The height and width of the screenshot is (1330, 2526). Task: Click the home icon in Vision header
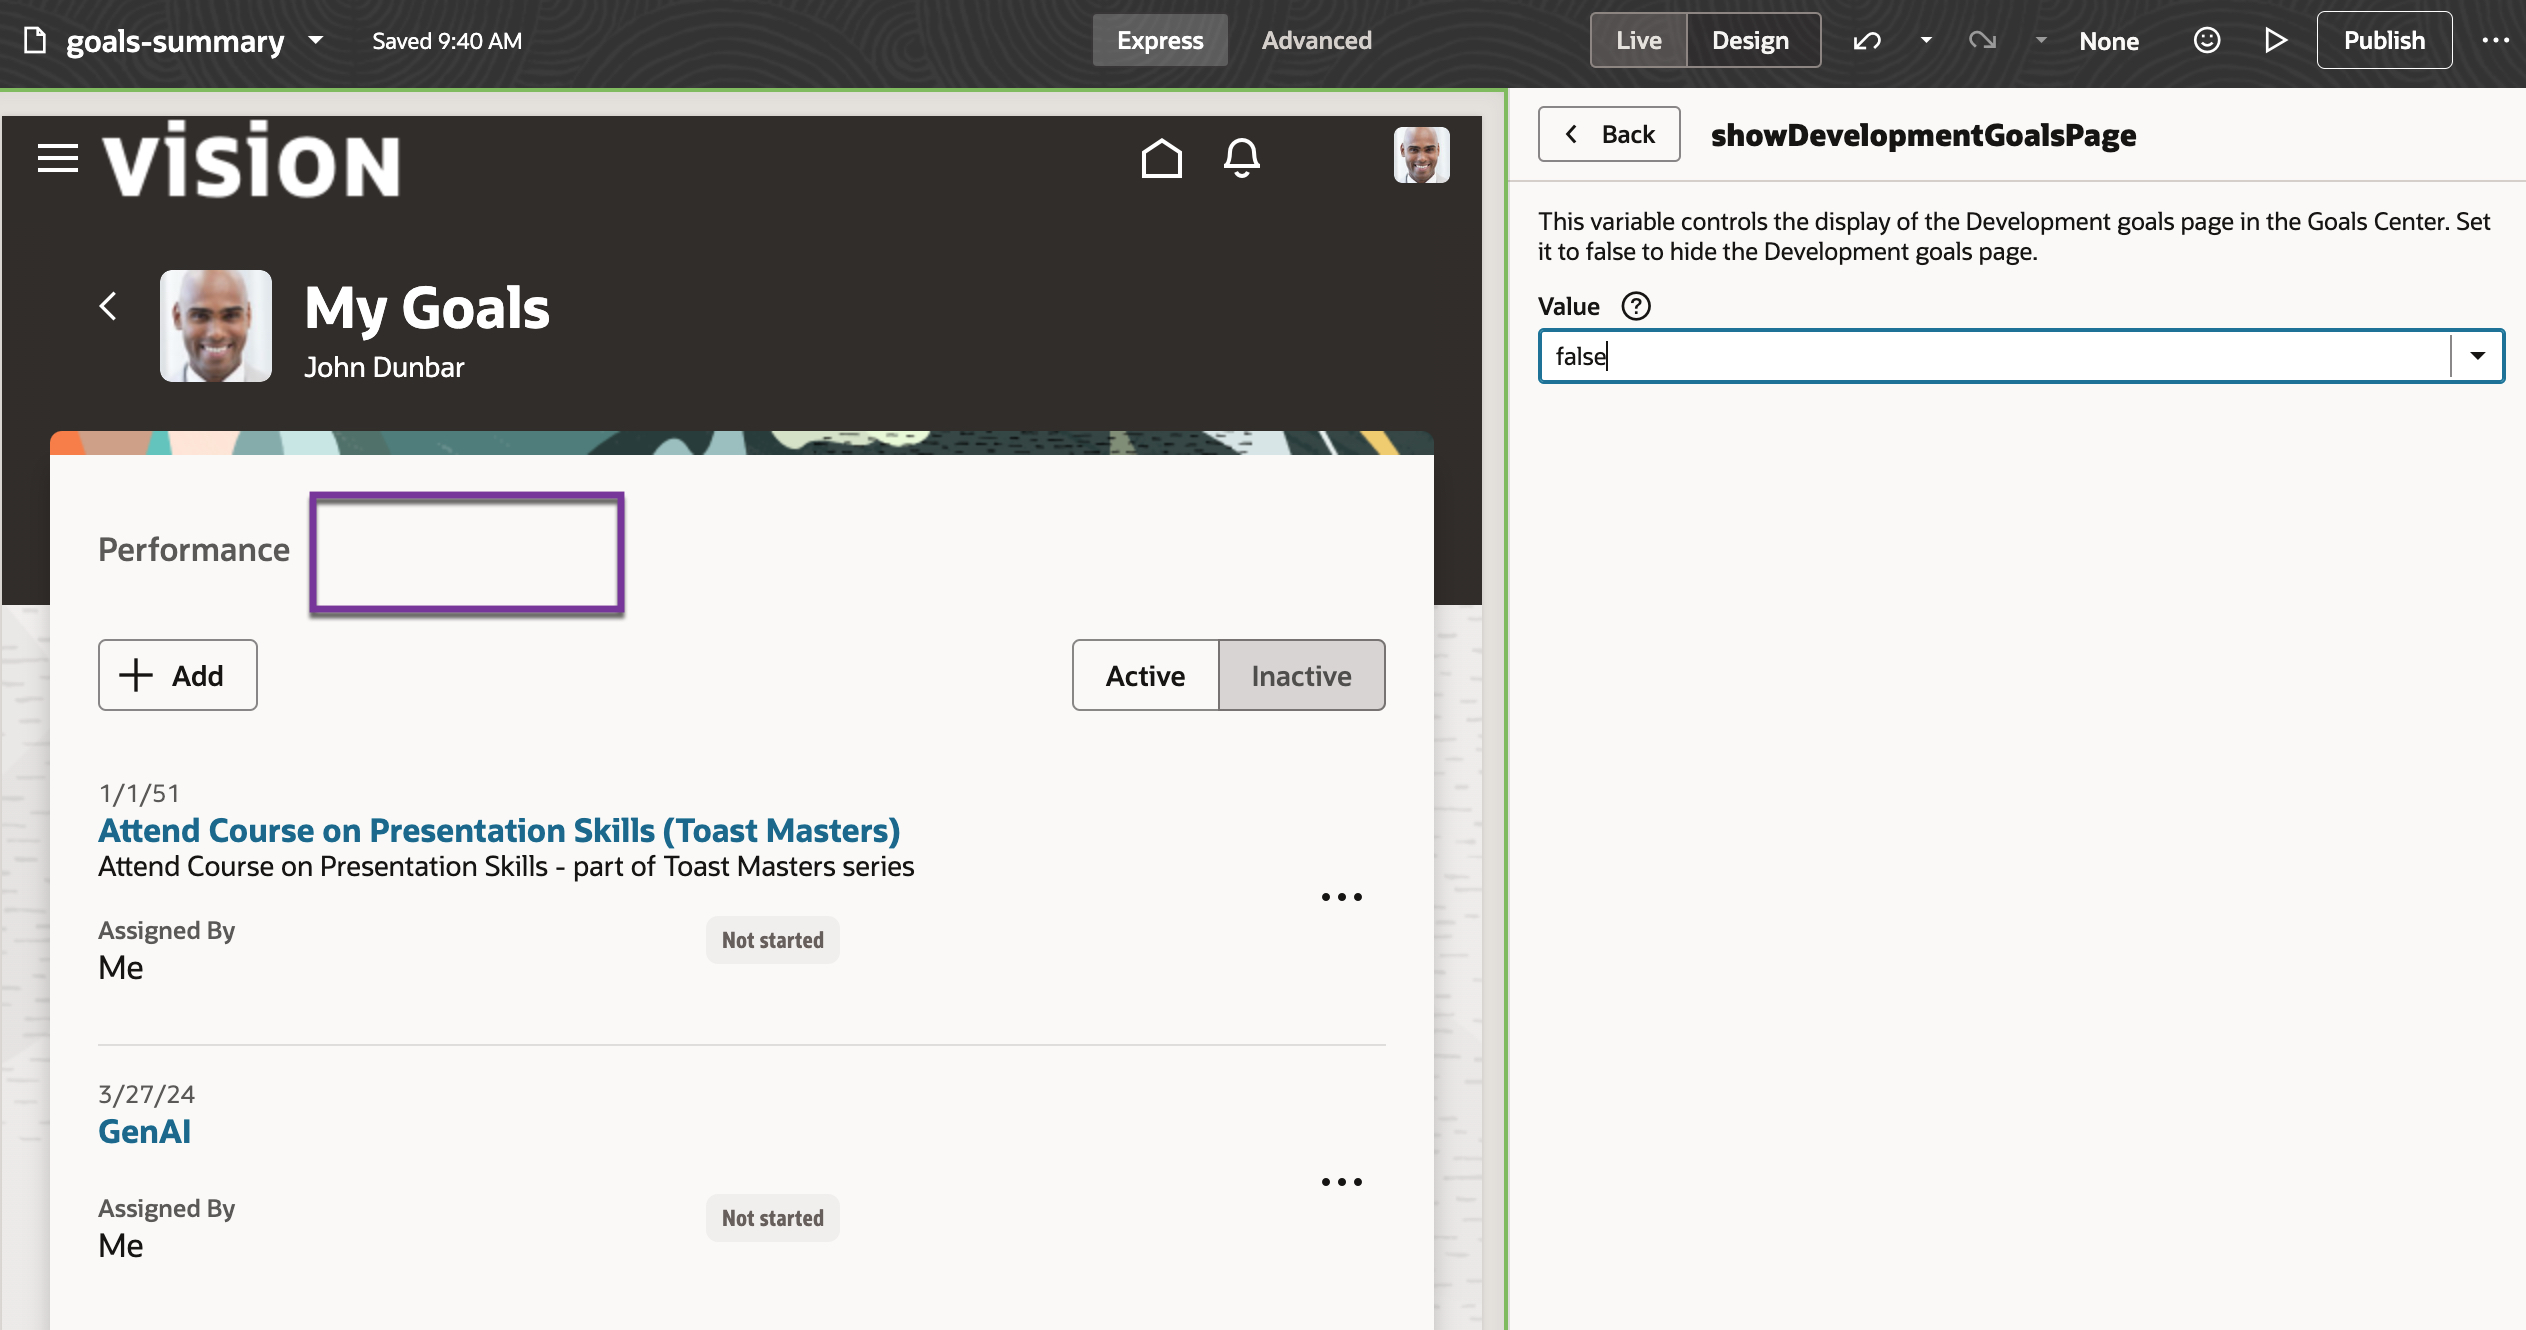(1161, 158)
